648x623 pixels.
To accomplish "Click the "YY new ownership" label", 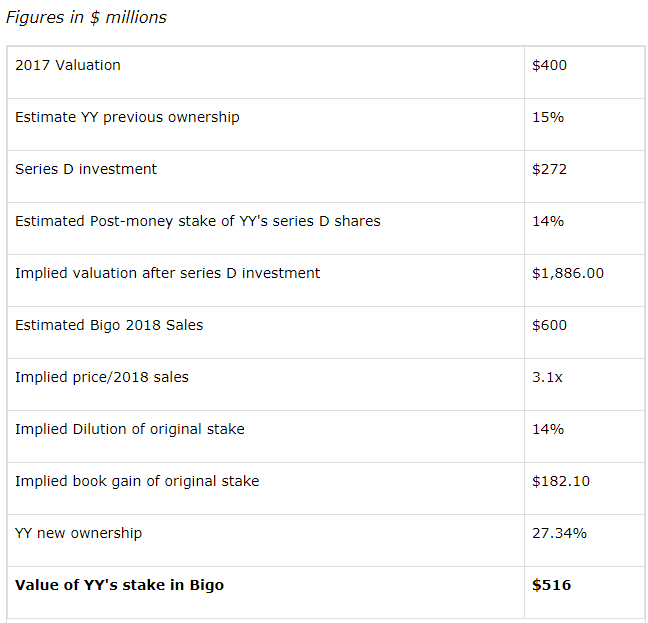I will coord(78,533).
